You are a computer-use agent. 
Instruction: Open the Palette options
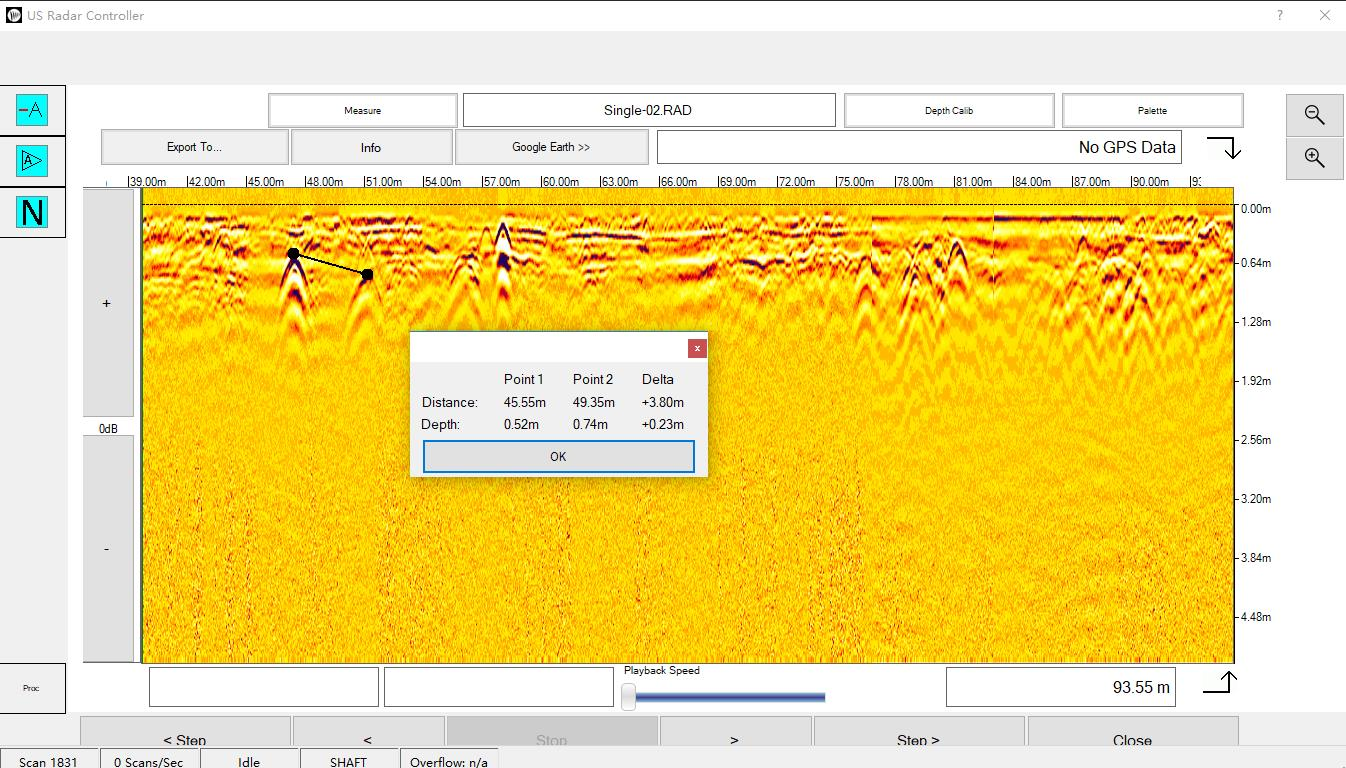(x=1152, y=111)
